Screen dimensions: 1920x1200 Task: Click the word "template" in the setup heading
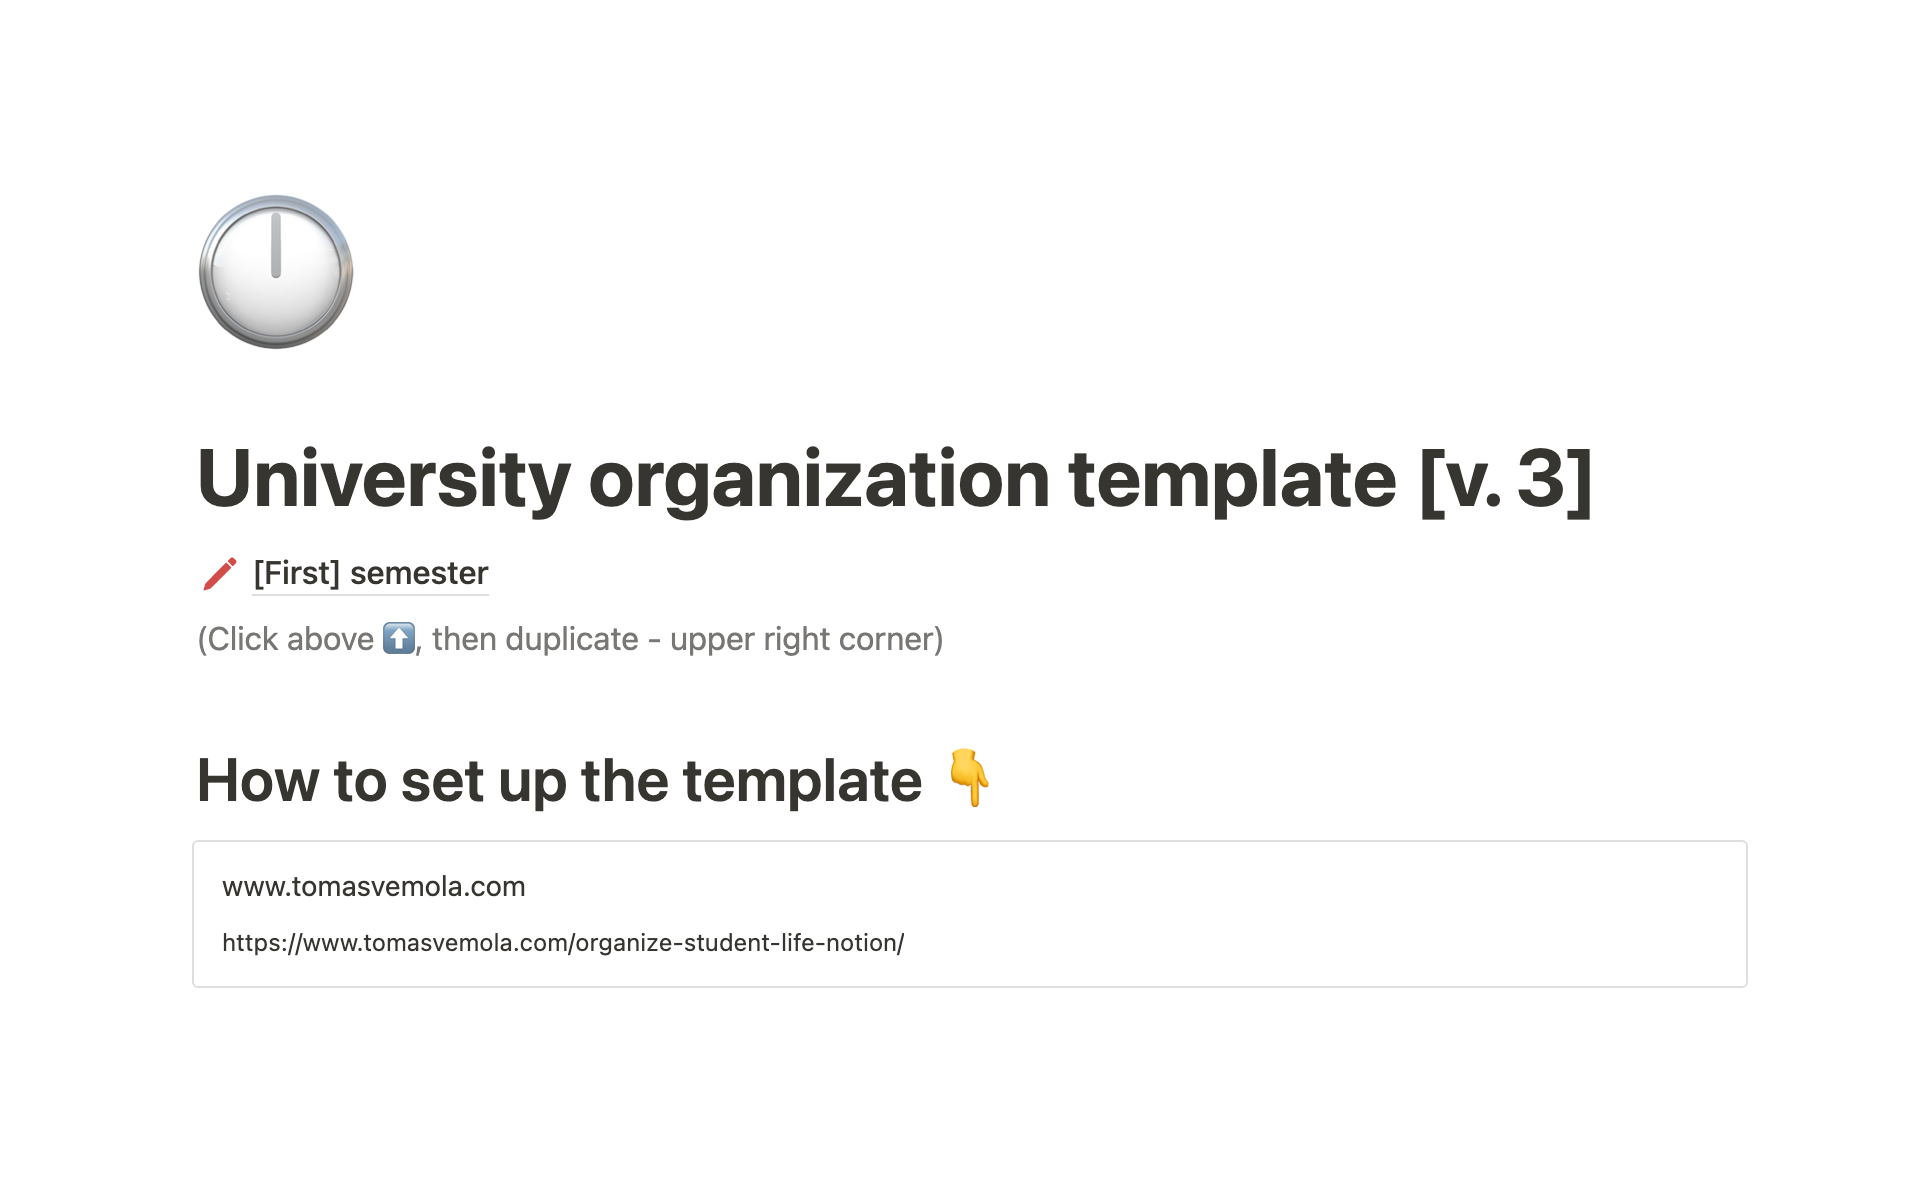(802, 781)
